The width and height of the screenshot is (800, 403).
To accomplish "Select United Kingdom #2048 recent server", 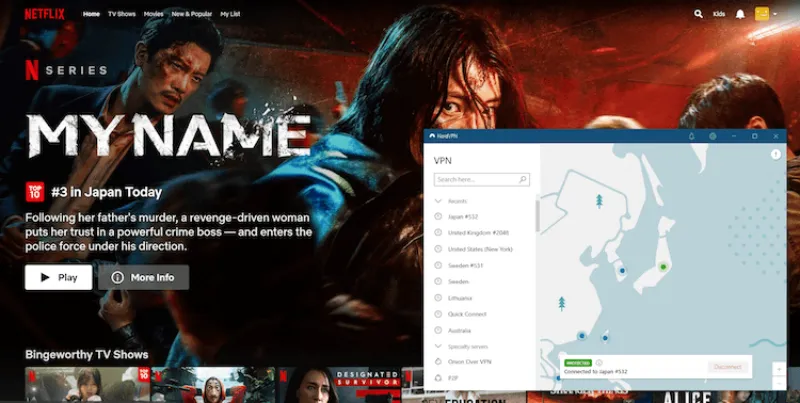I will tap(481, 233).
